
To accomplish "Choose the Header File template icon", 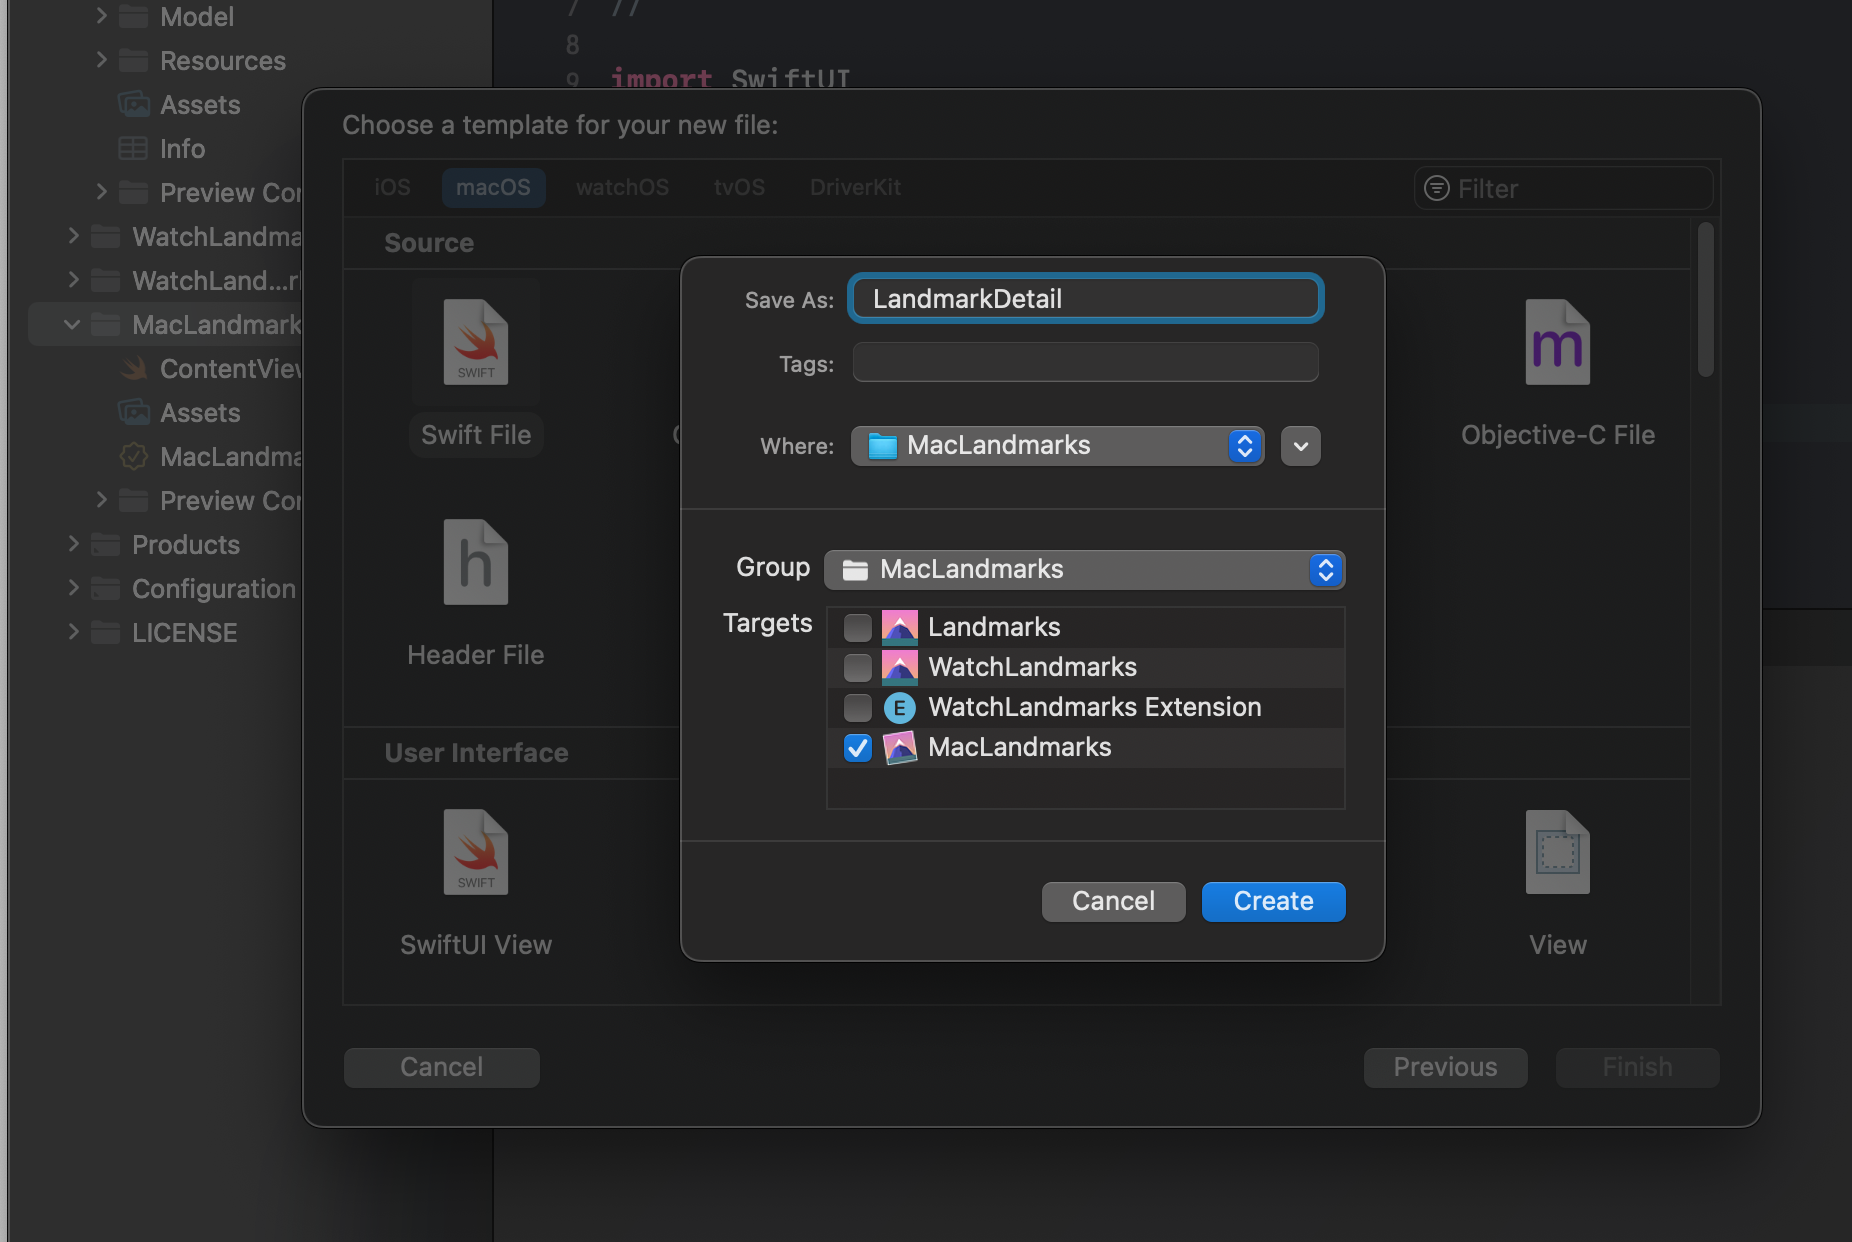I will pyautogui.click(x=476, y=562).
